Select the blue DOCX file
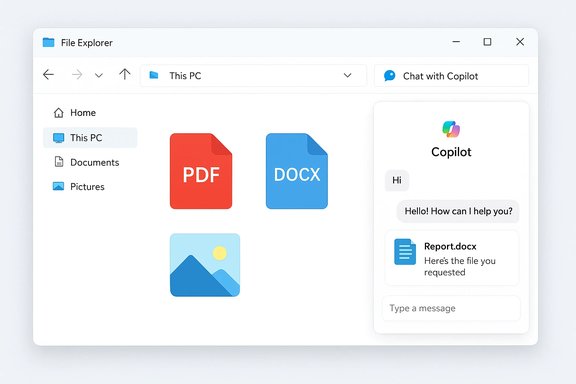 click(x=297, y=171)
